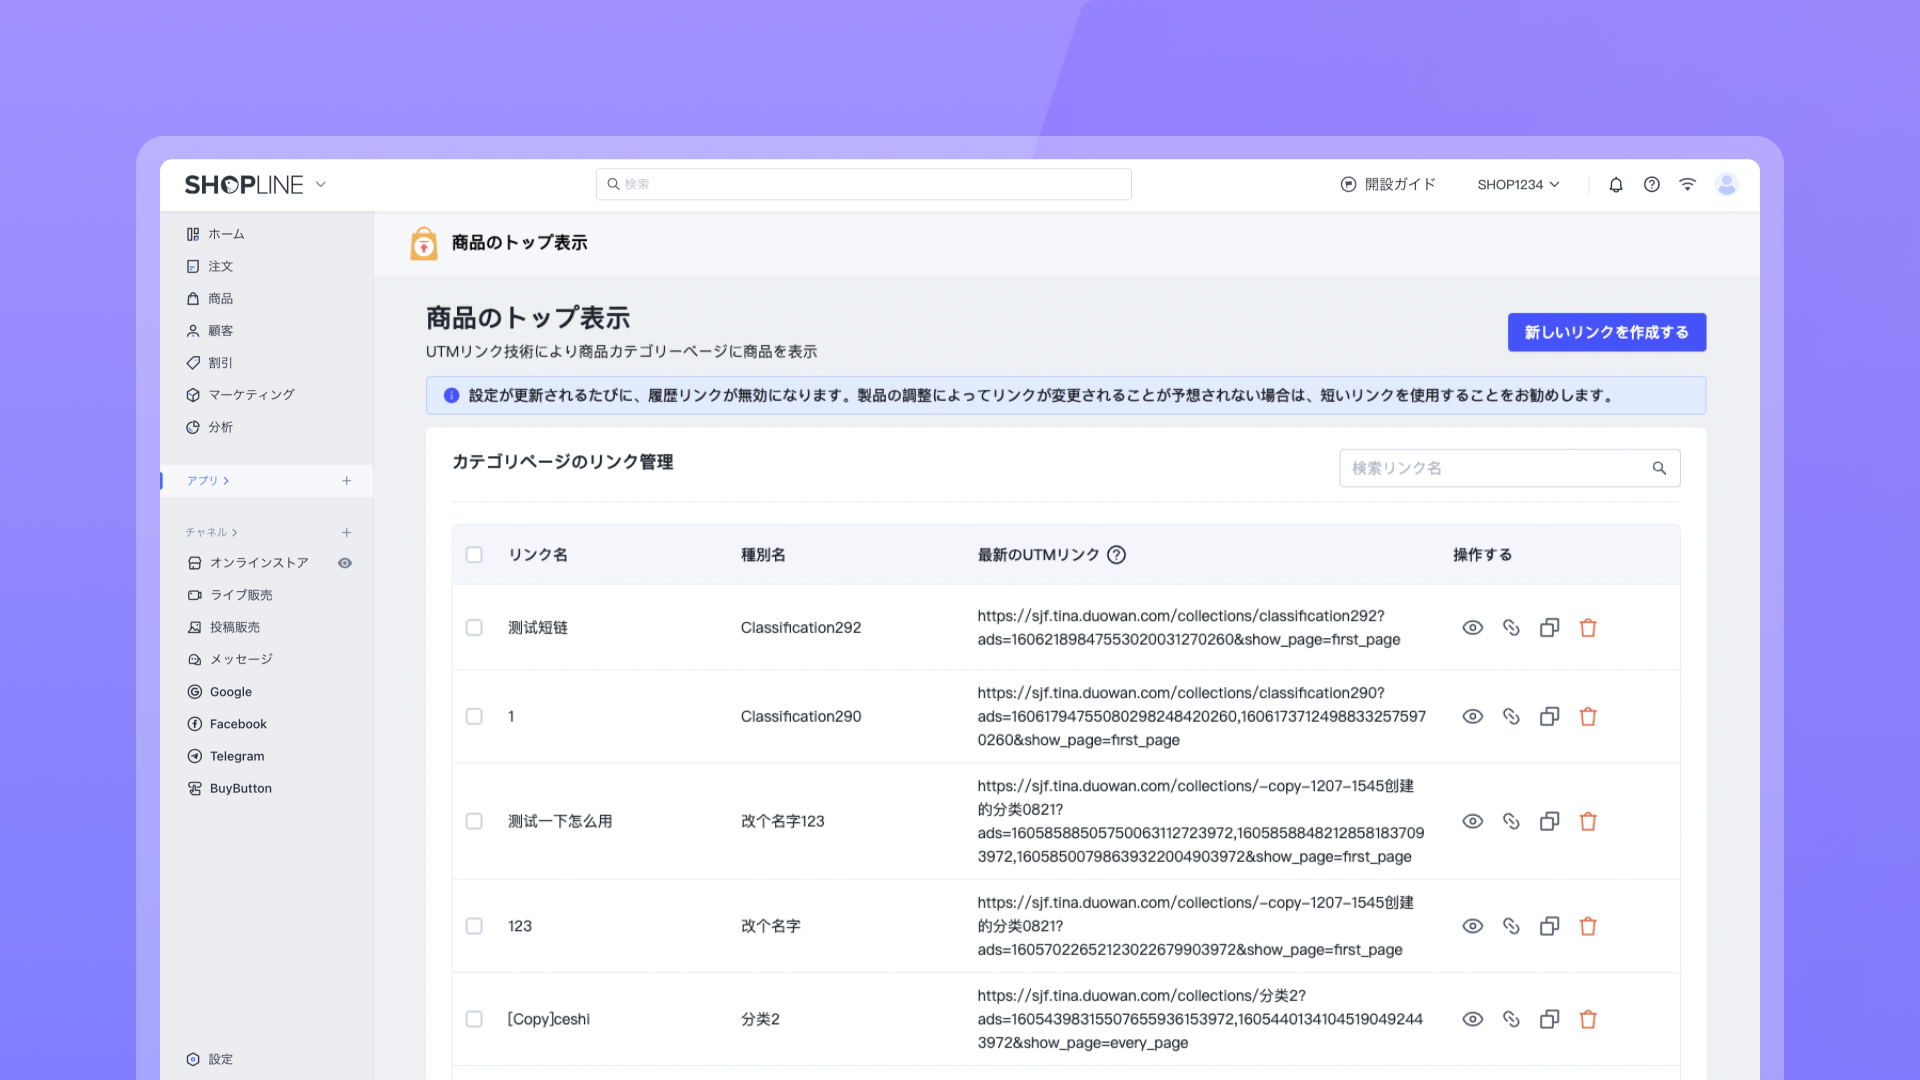Viewport: 1920px width, 1080px height.
Task: Toggle the select-all checkbox in table header
Action: click(x=474, y=555)
